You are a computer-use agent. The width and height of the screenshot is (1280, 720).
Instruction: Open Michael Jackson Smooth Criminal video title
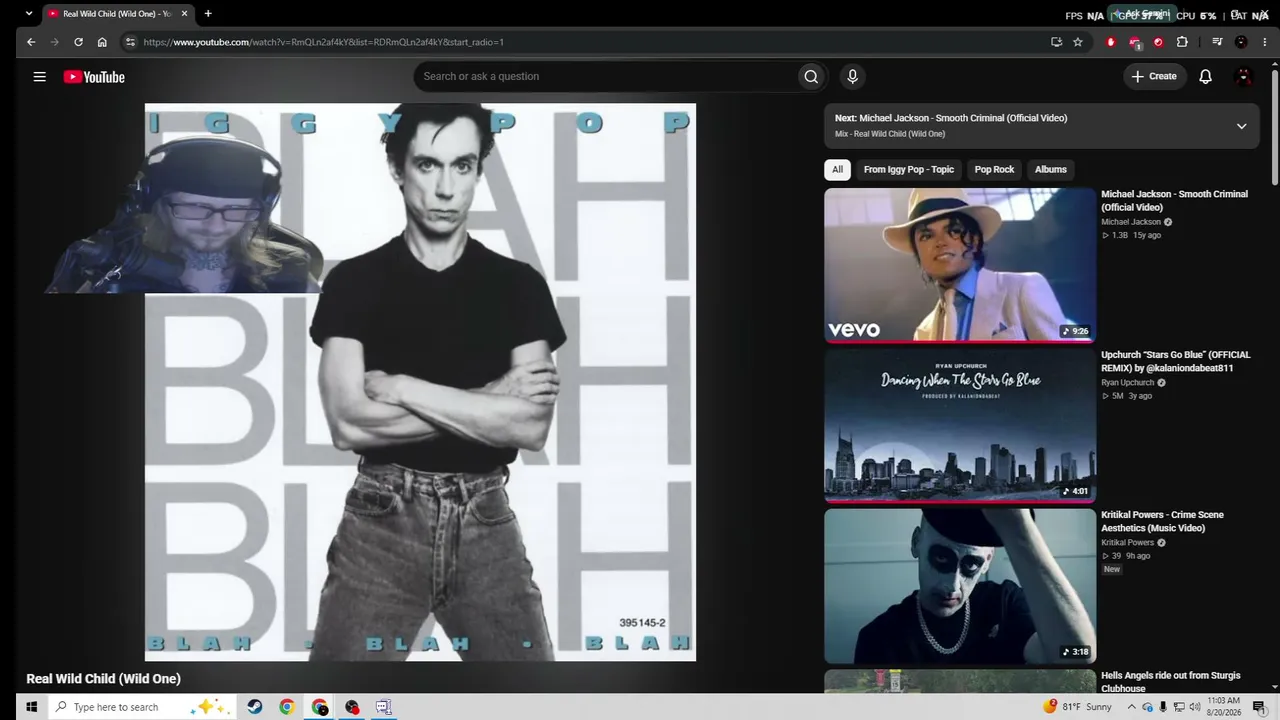1174,201
